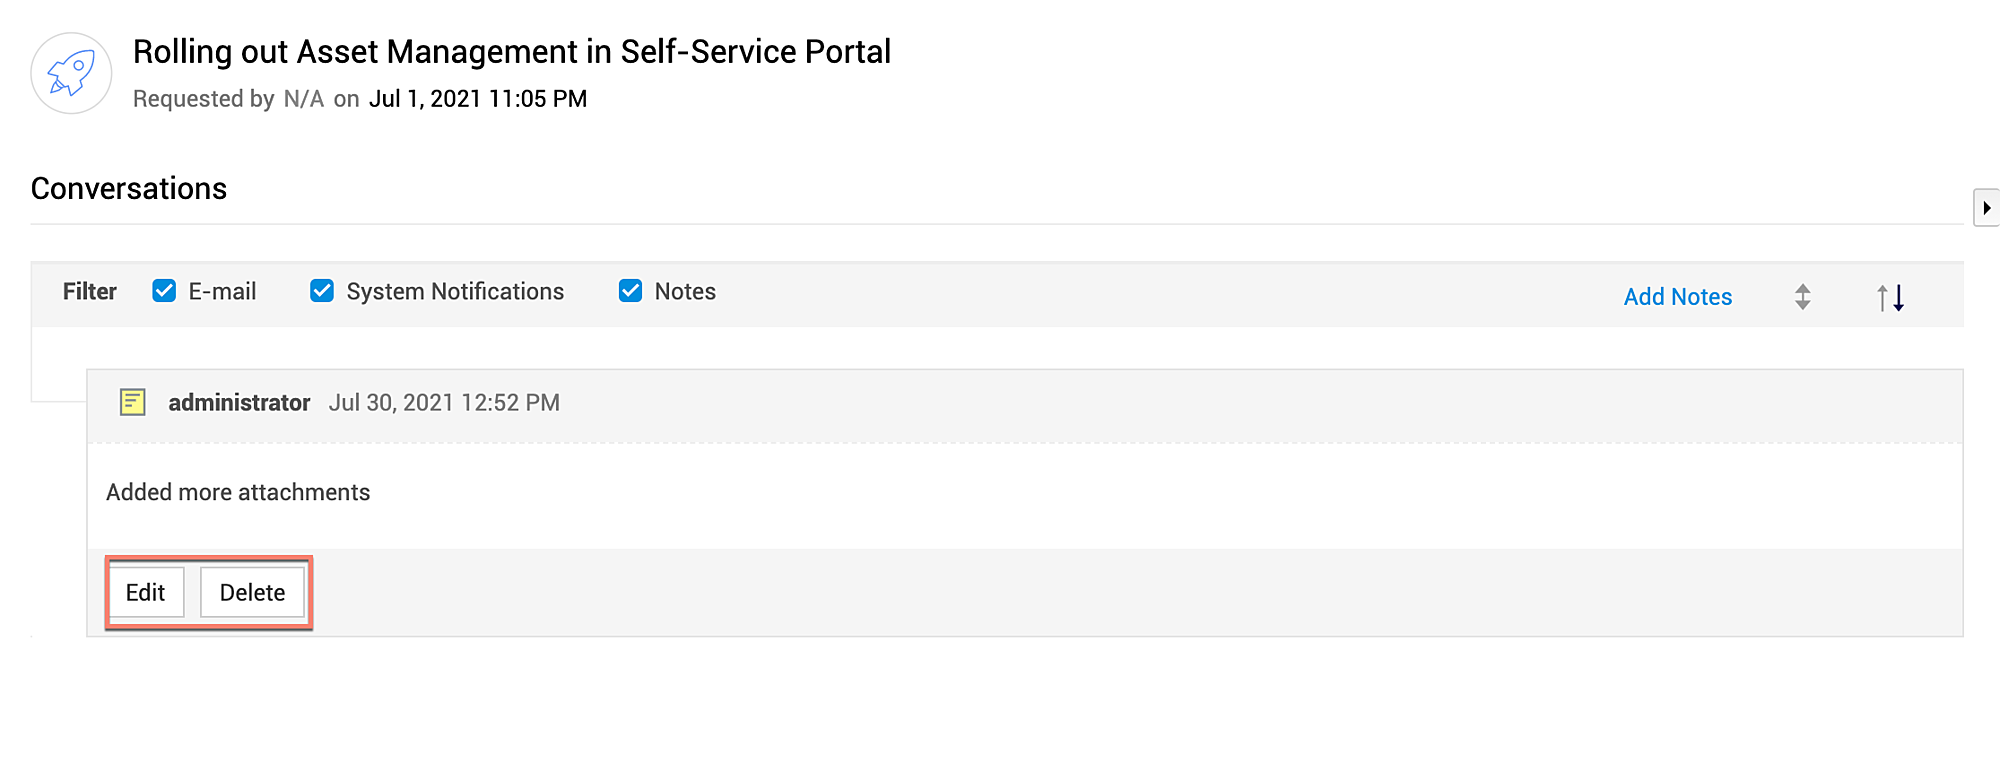Delete the 'Added more attachments' note
Image resolution: width=2000 pixels, height=780 pixels.
[252, 593]
